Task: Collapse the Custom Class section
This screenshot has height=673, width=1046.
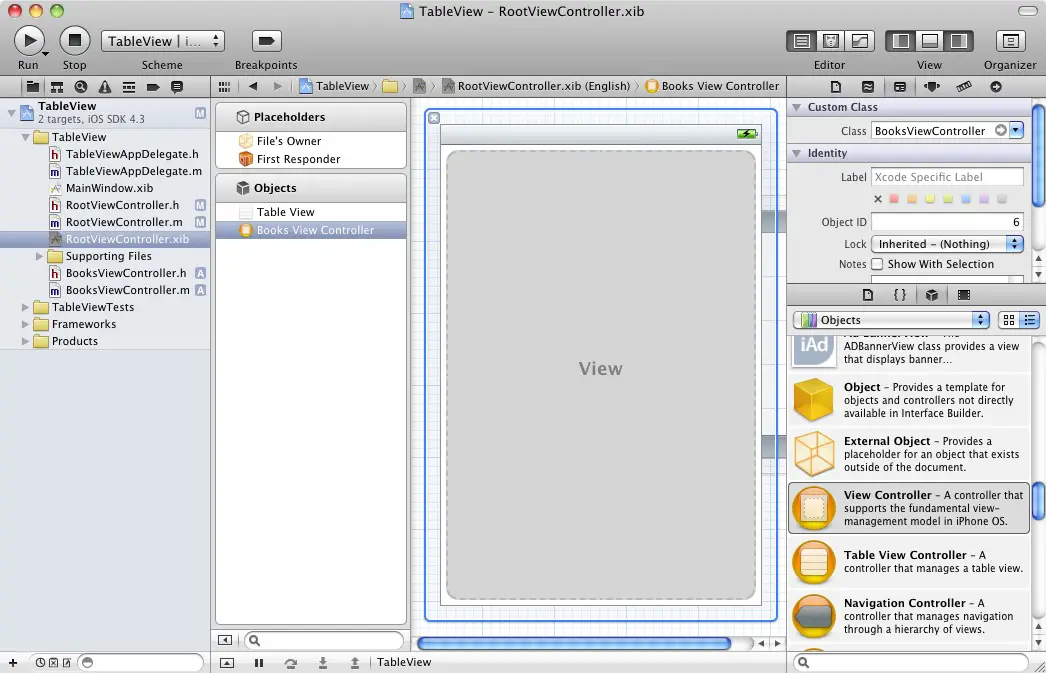Action: click(x=797, y=107)
